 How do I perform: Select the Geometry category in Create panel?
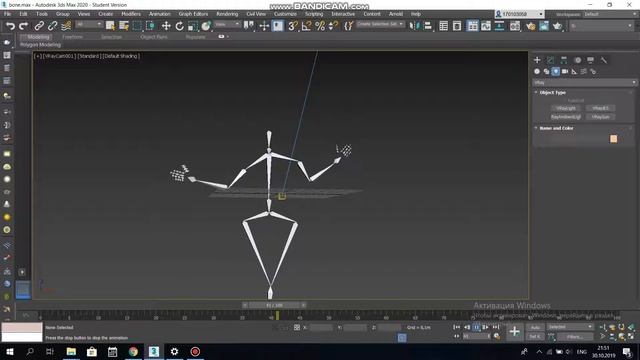tap(537, 71)
